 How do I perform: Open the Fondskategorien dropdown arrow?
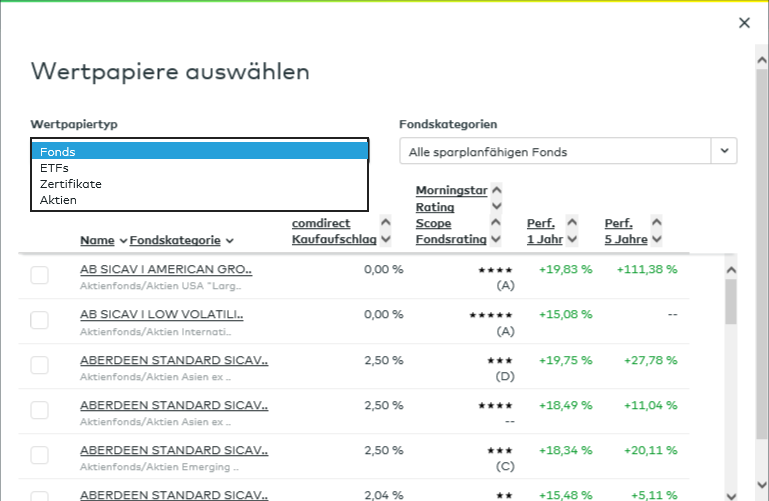point(724,151)
